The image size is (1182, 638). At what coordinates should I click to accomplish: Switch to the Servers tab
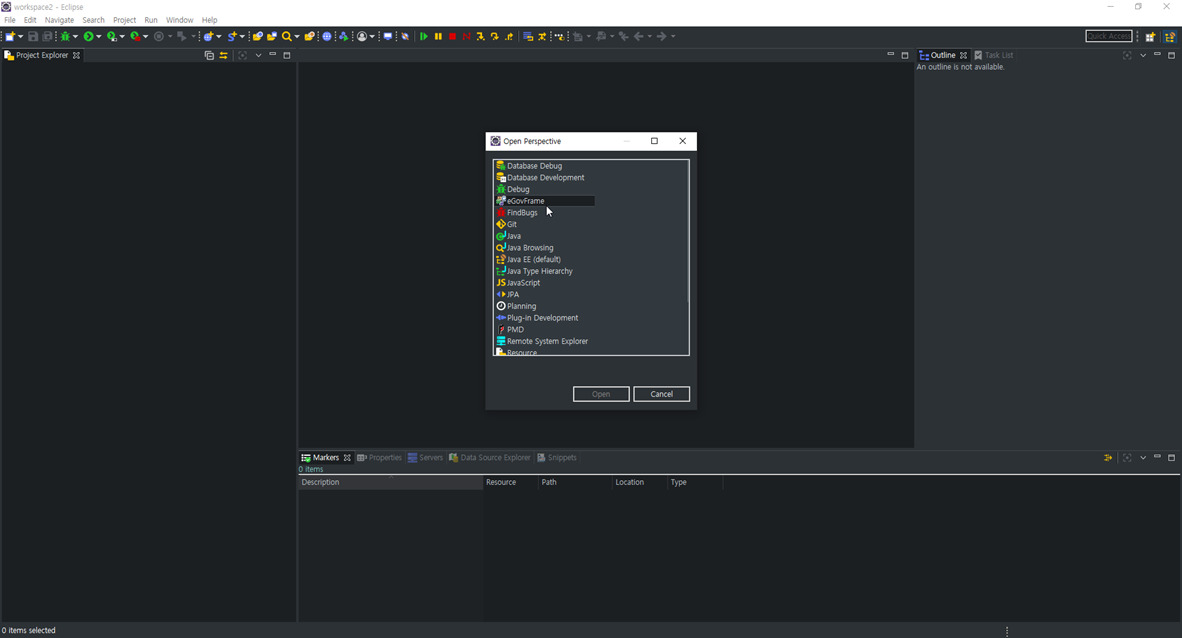tap(426, 458)
